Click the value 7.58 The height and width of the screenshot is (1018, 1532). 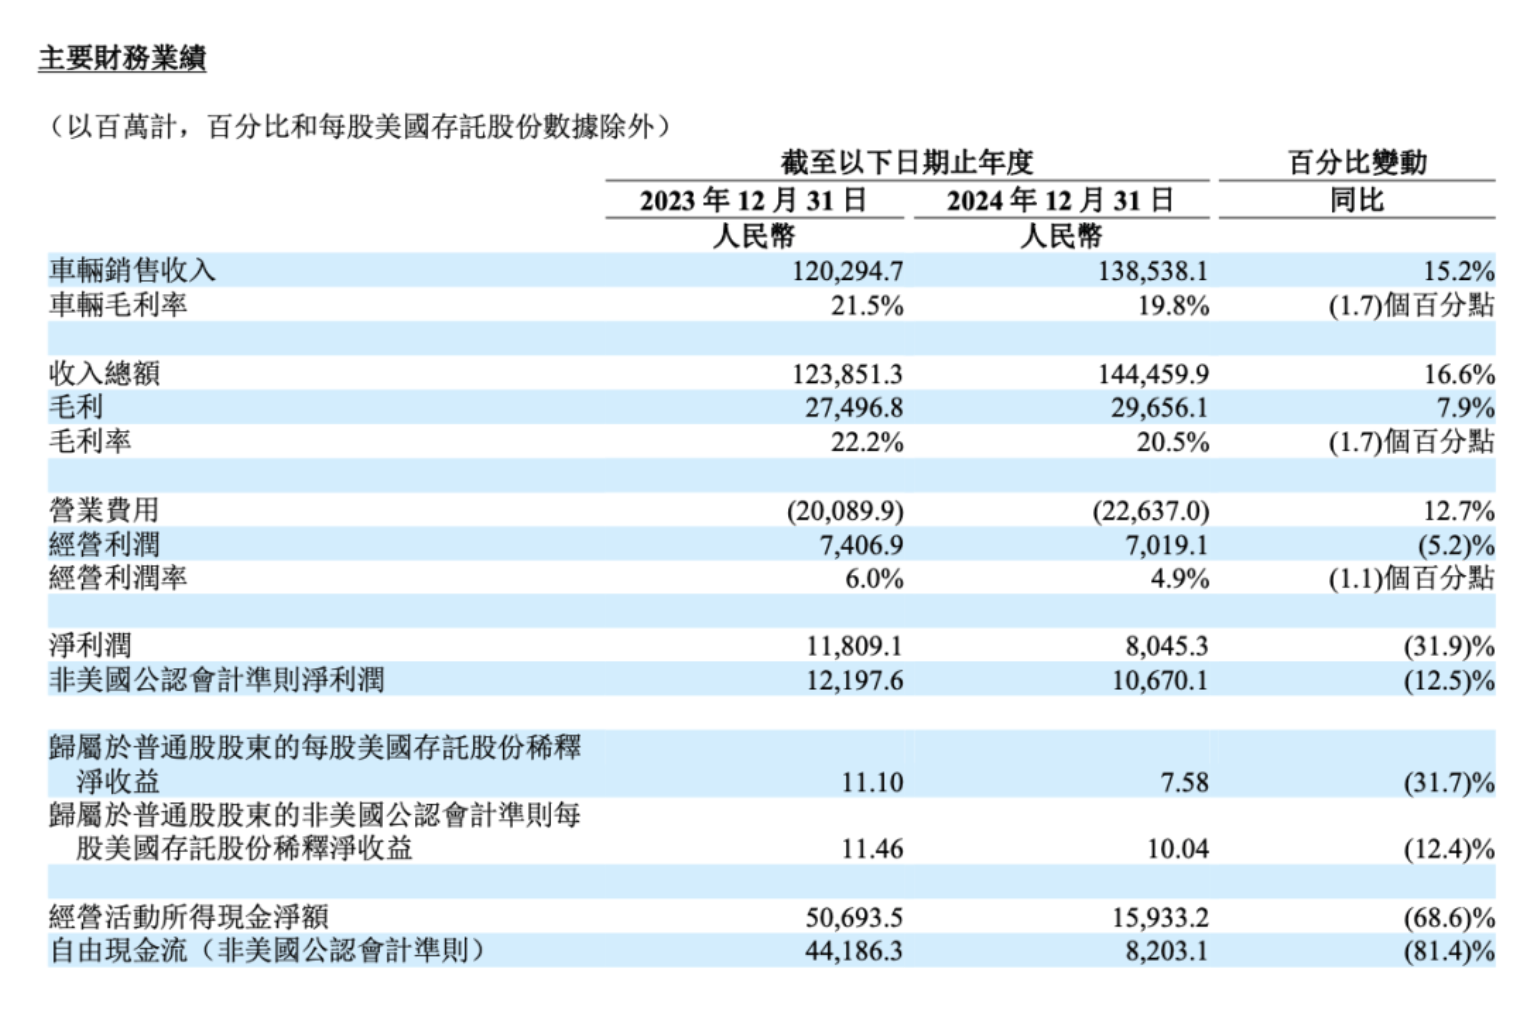[1185, 782]
